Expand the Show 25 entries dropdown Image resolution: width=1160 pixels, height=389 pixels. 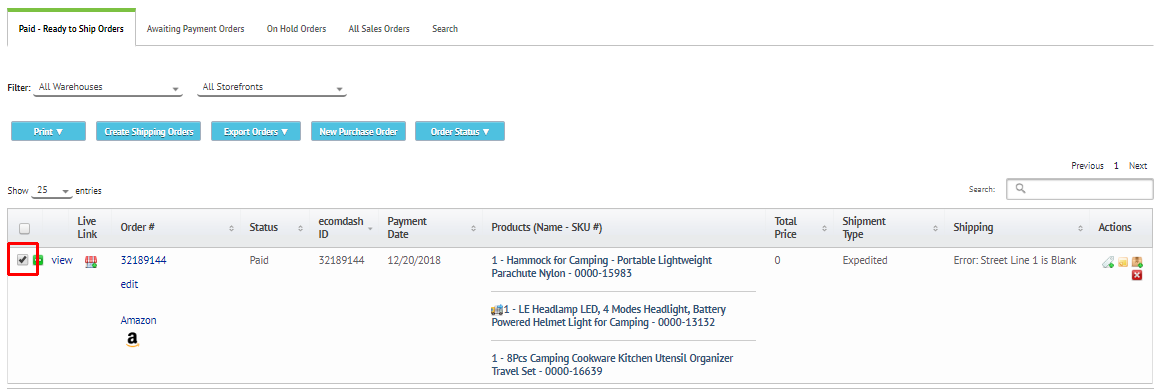pos(52,191)
